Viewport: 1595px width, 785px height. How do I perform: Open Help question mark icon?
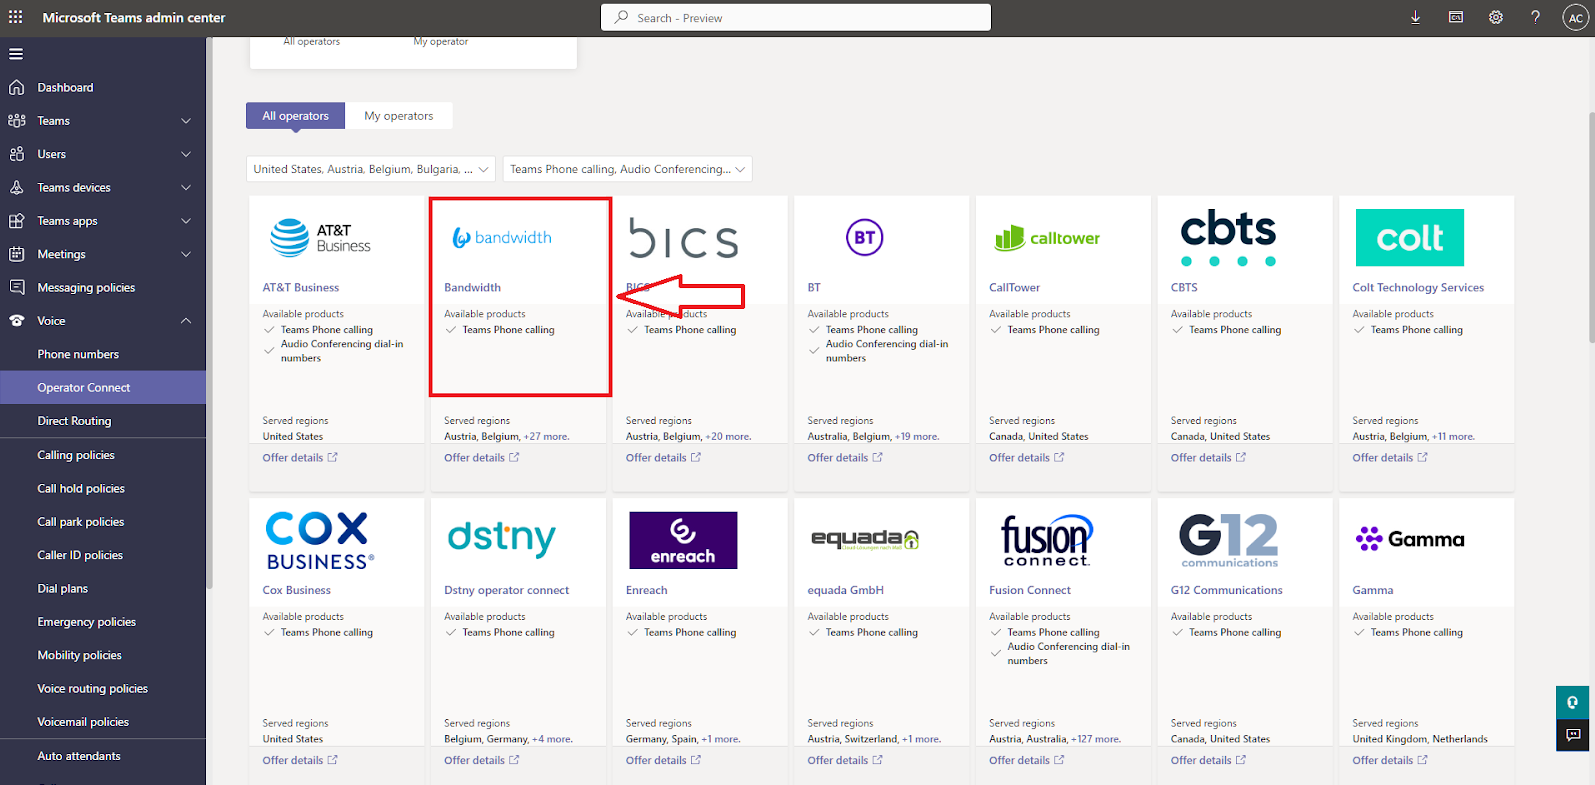click(x=1535, y=17)
